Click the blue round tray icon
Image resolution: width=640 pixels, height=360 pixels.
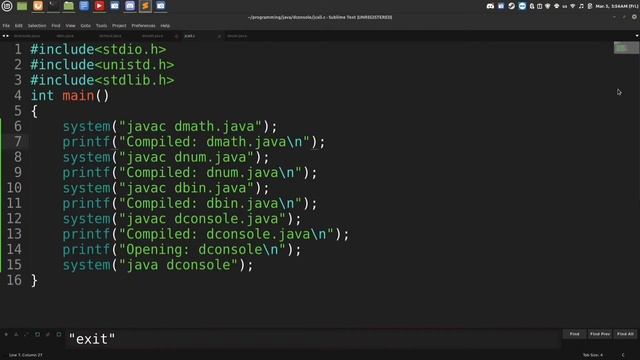tap(522, 6)
